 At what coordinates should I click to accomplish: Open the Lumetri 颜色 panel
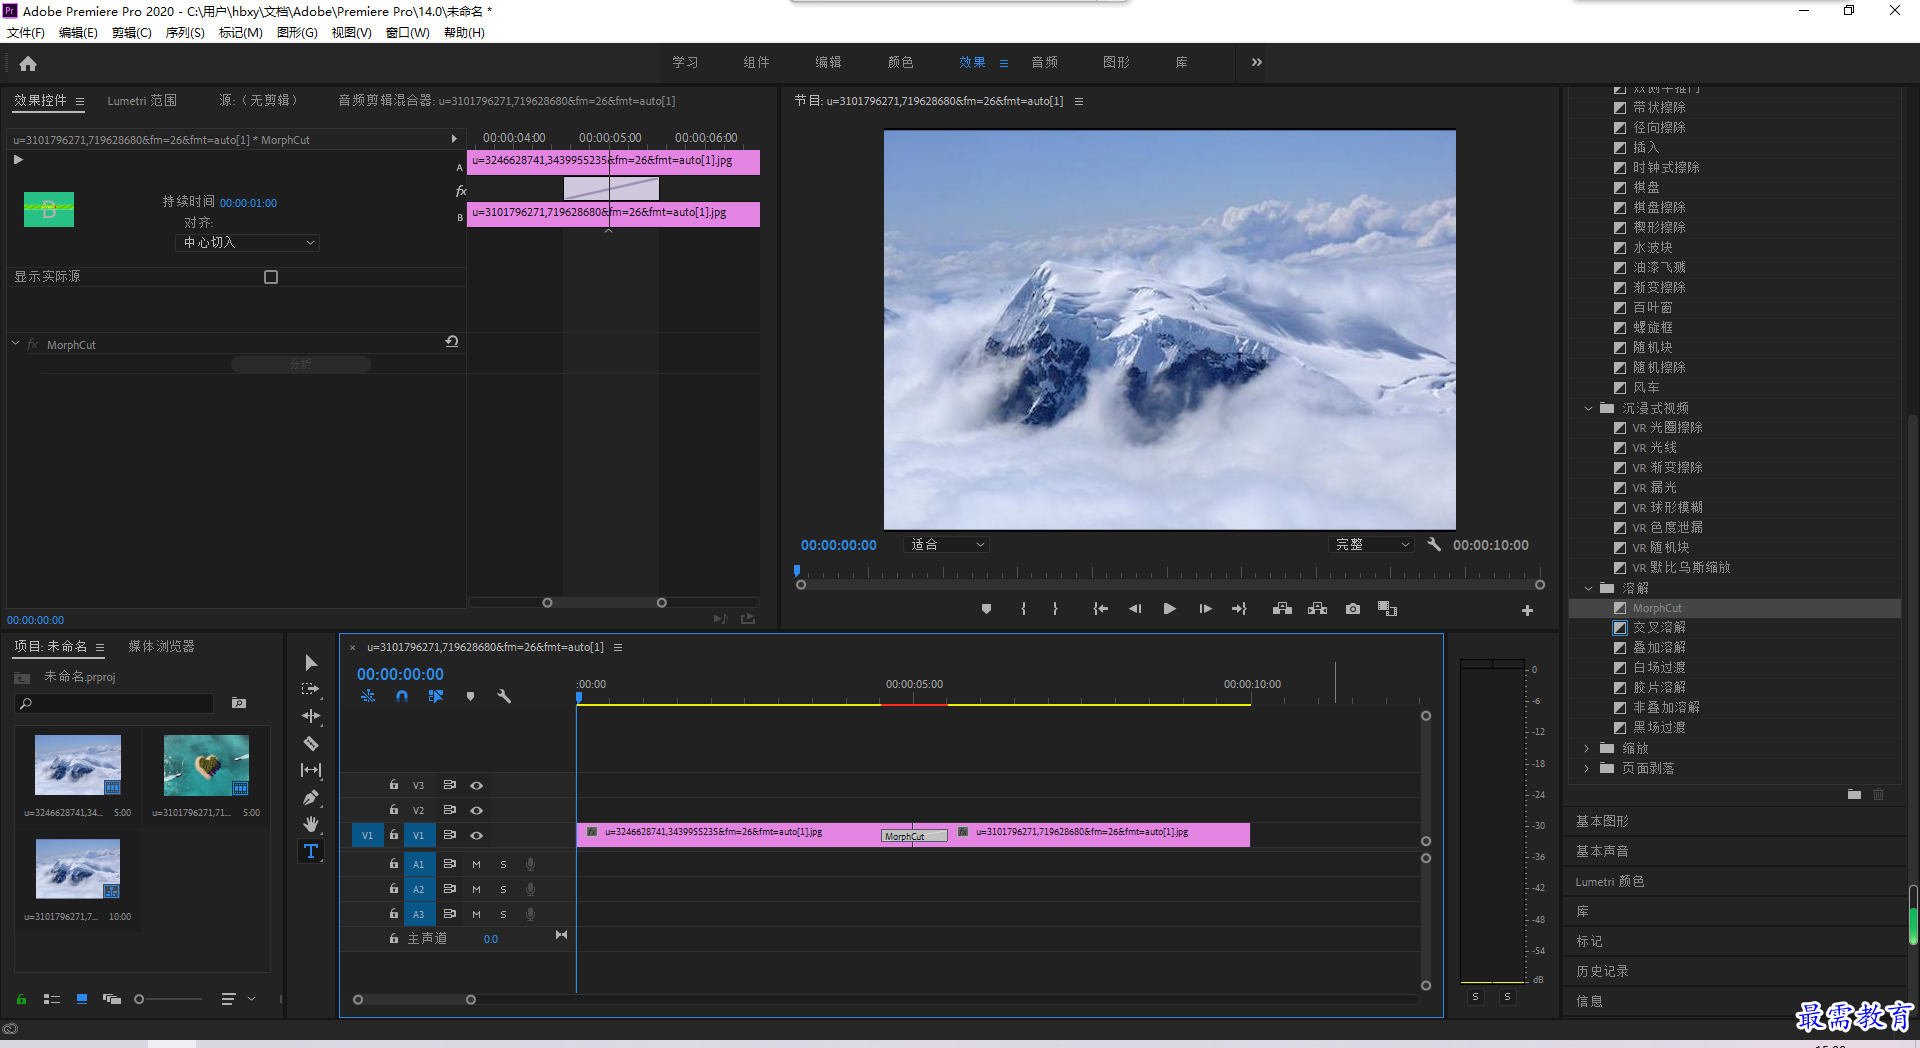pyautogui.click(x=1610, y=882)
